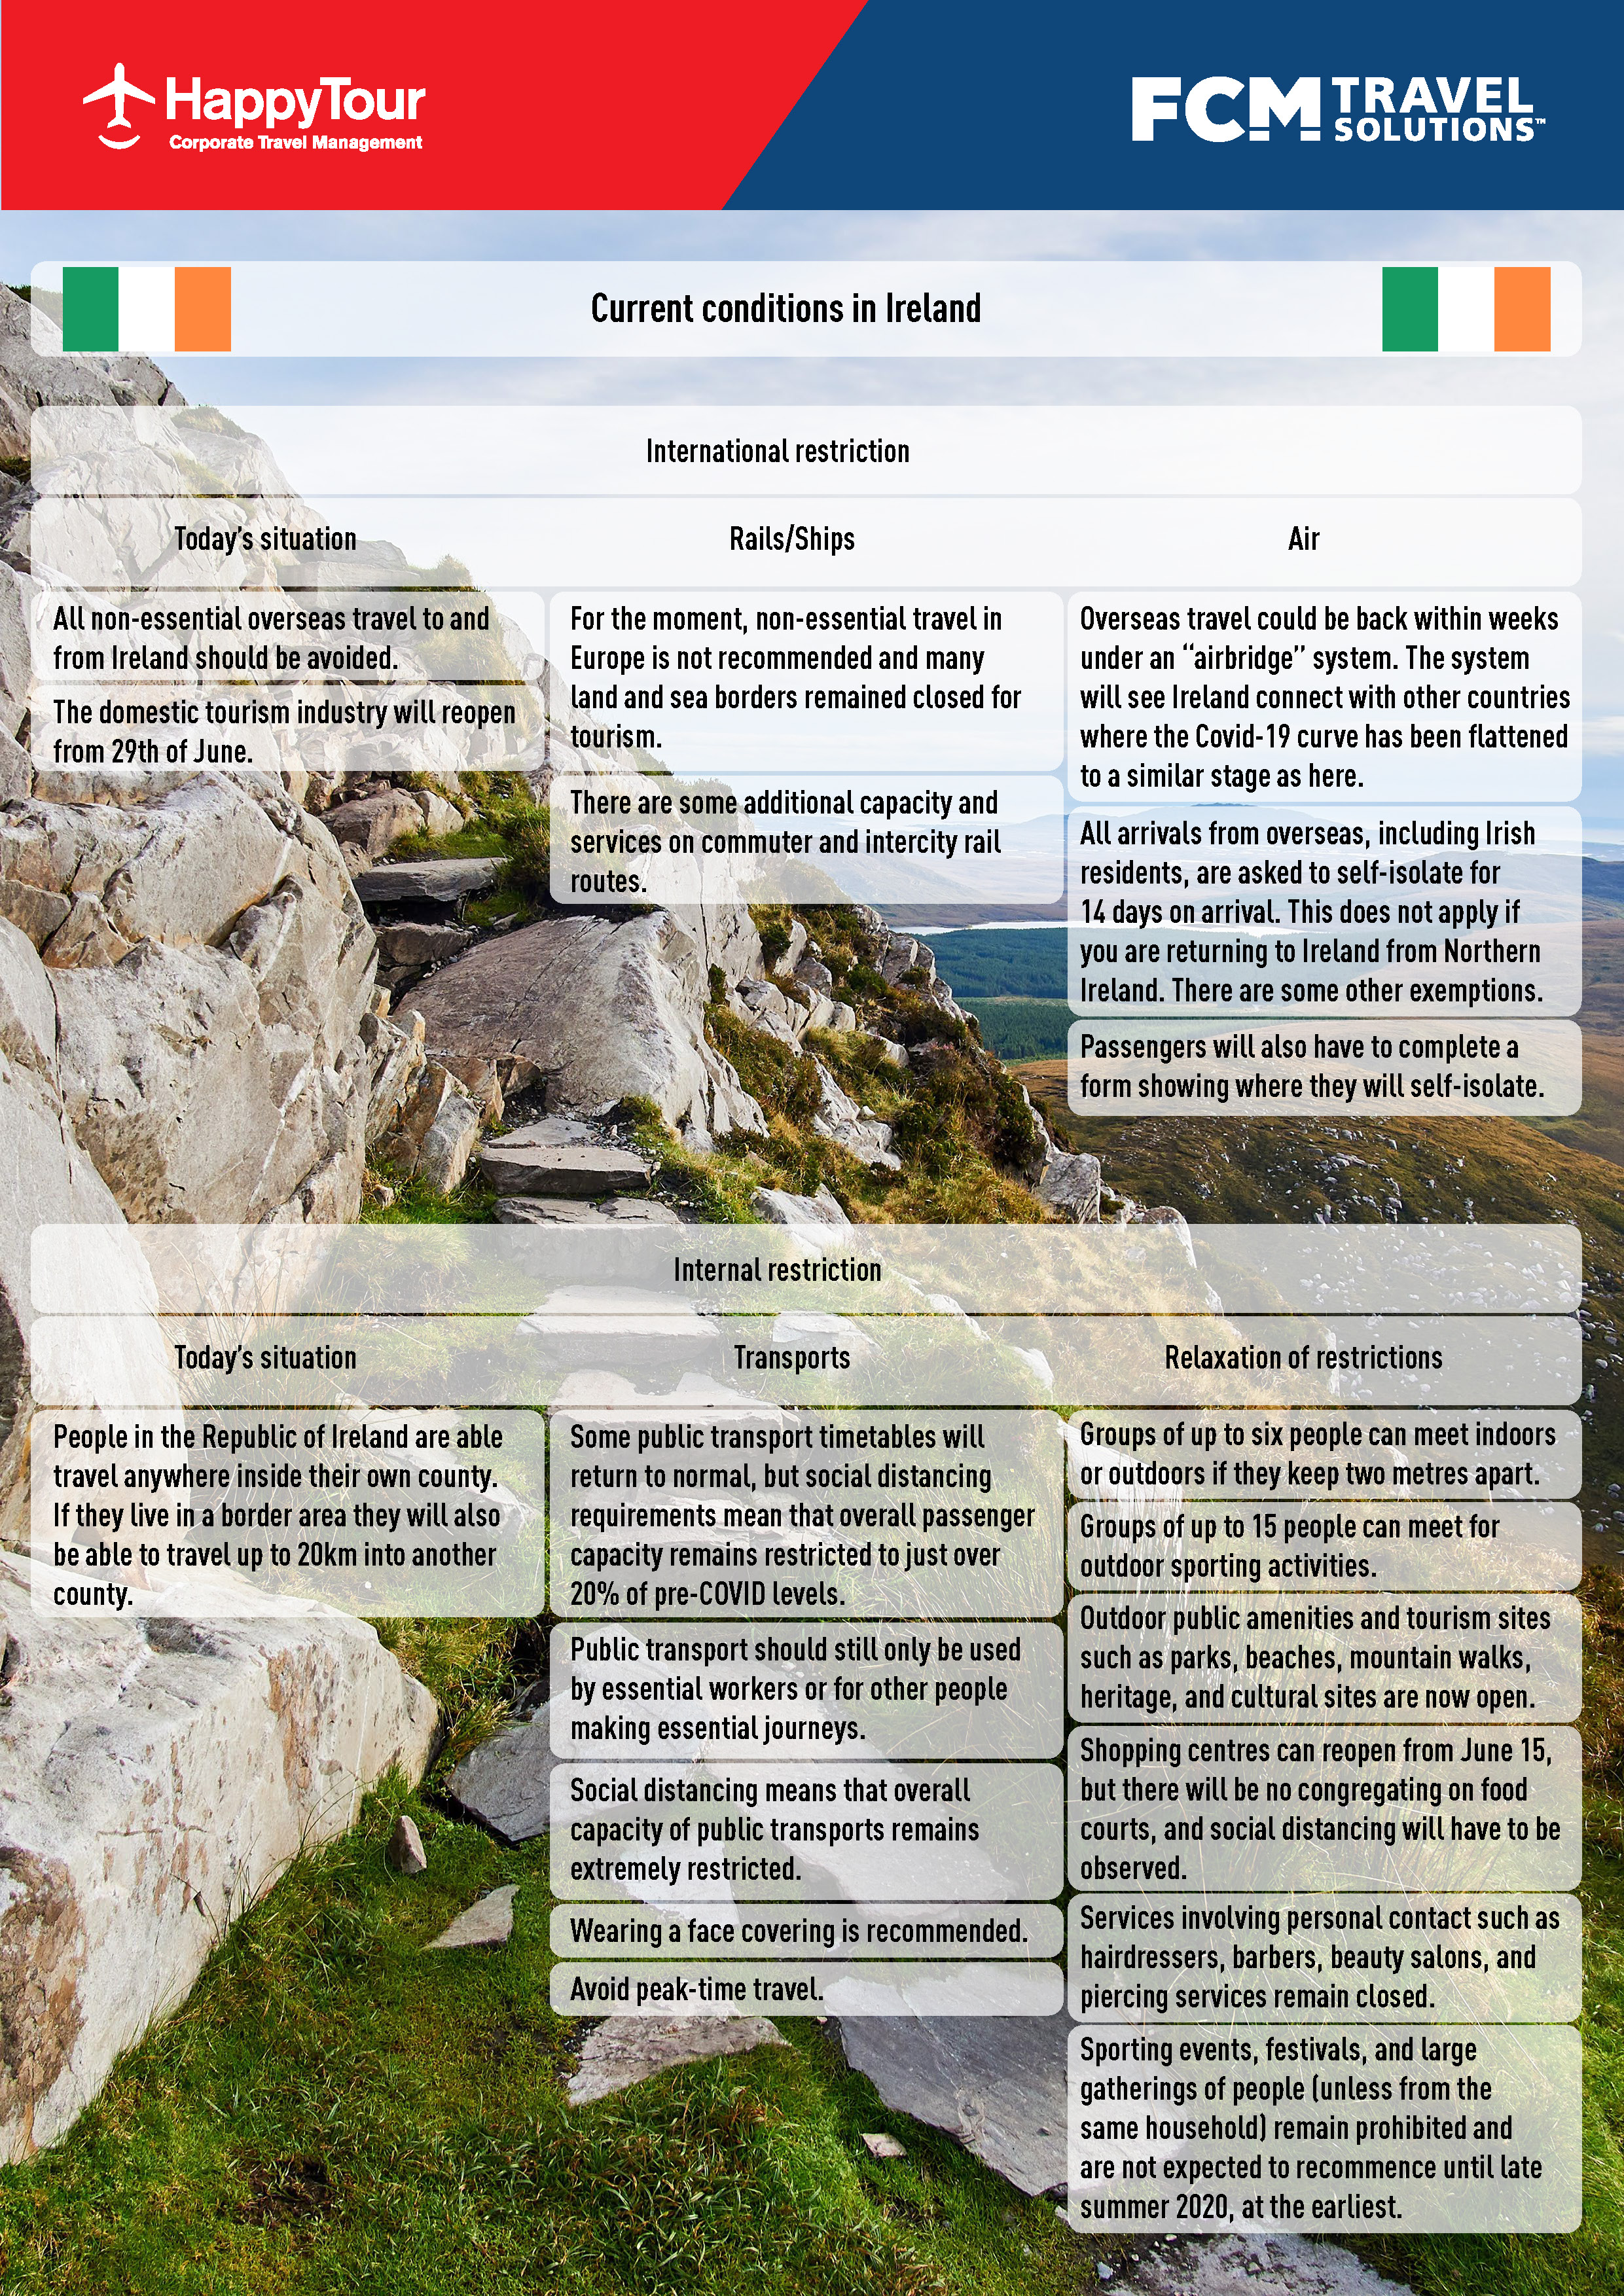The image size is (1624, 2296).
Task: Click the Irish flag right of the title
Action: pos(1466,309)
